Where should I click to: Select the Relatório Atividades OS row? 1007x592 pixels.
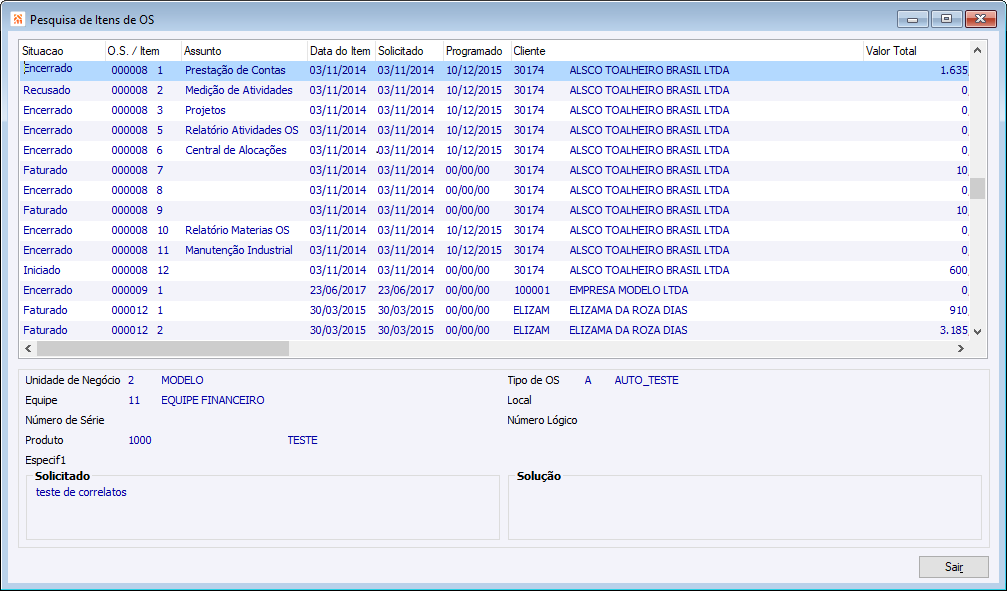(x=495, y=130)
